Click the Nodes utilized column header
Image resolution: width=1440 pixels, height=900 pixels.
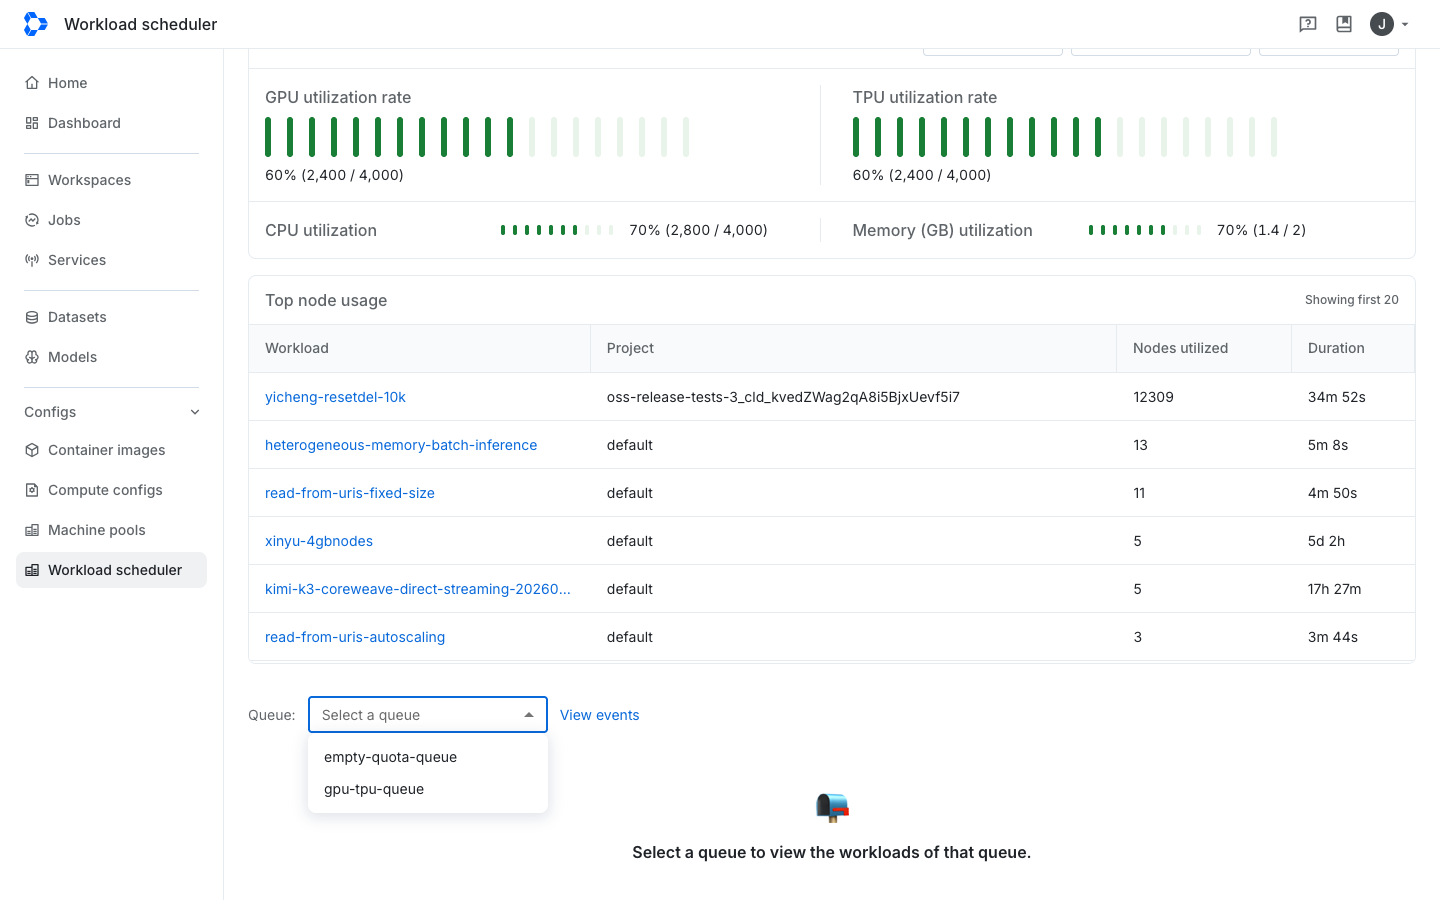1204,348
